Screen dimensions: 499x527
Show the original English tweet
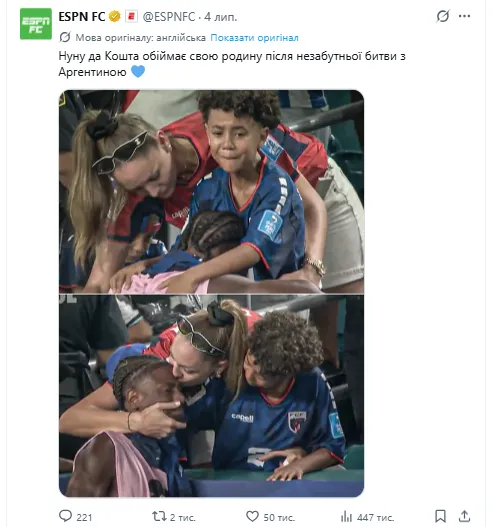(x=254, y=38)
